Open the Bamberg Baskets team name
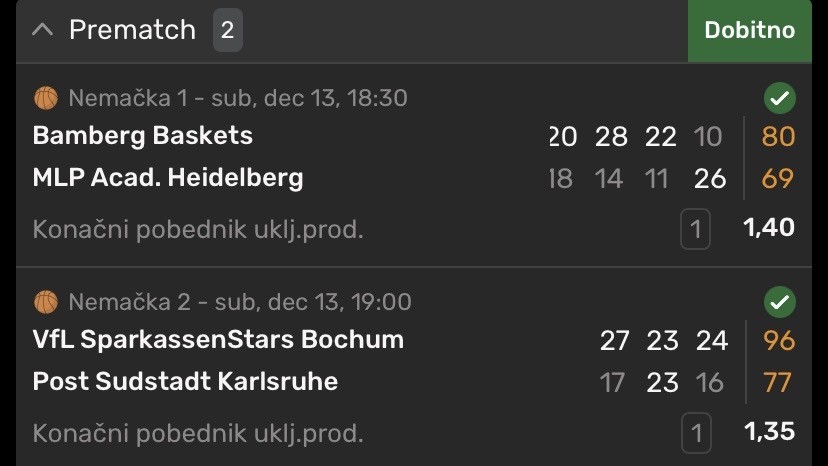 (x=143, y=136)
